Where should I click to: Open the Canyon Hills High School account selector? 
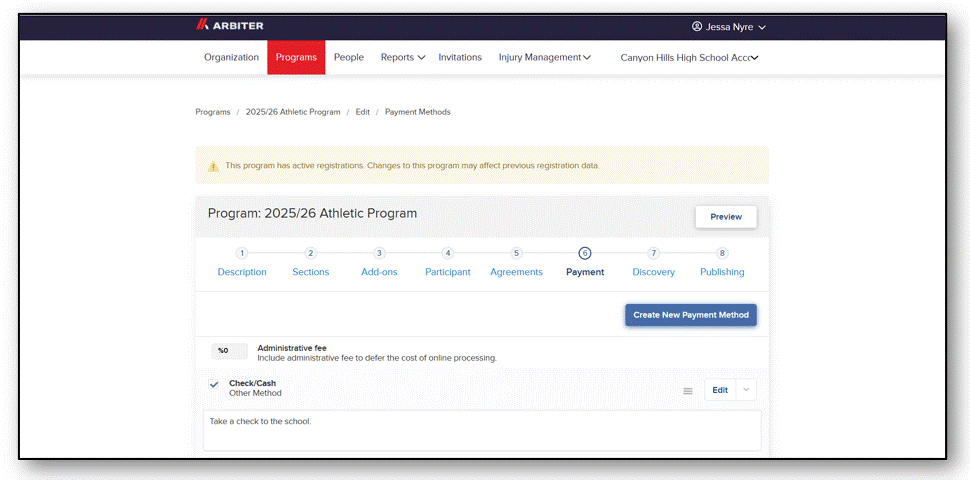689,57
